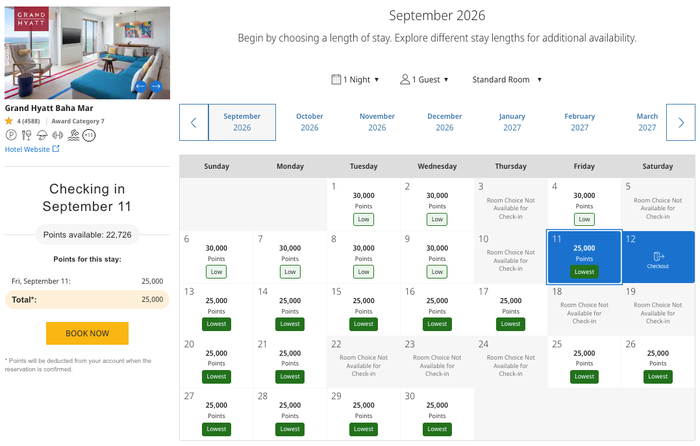Viewport: 700px width, 446px height.
Task: Pick September 14 as check-in
Action: tap(290, 309)
